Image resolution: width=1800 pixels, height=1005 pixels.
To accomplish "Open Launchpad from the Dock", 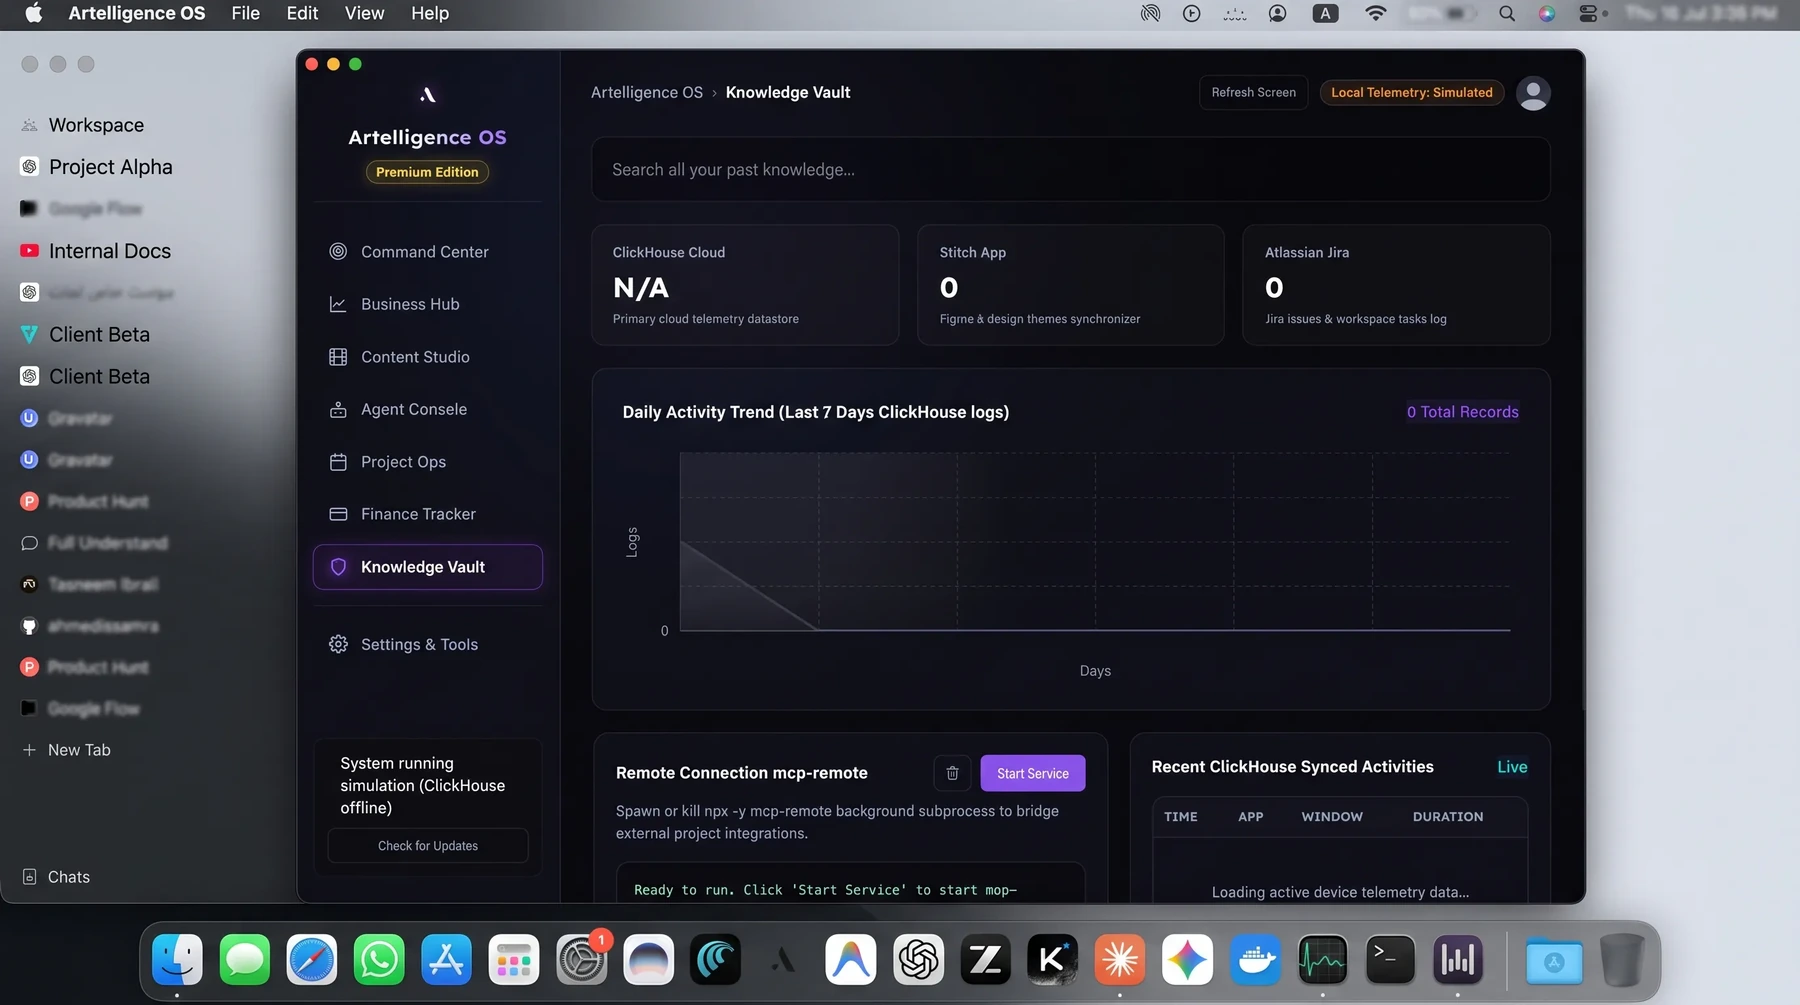I will (x=514, y=960).
